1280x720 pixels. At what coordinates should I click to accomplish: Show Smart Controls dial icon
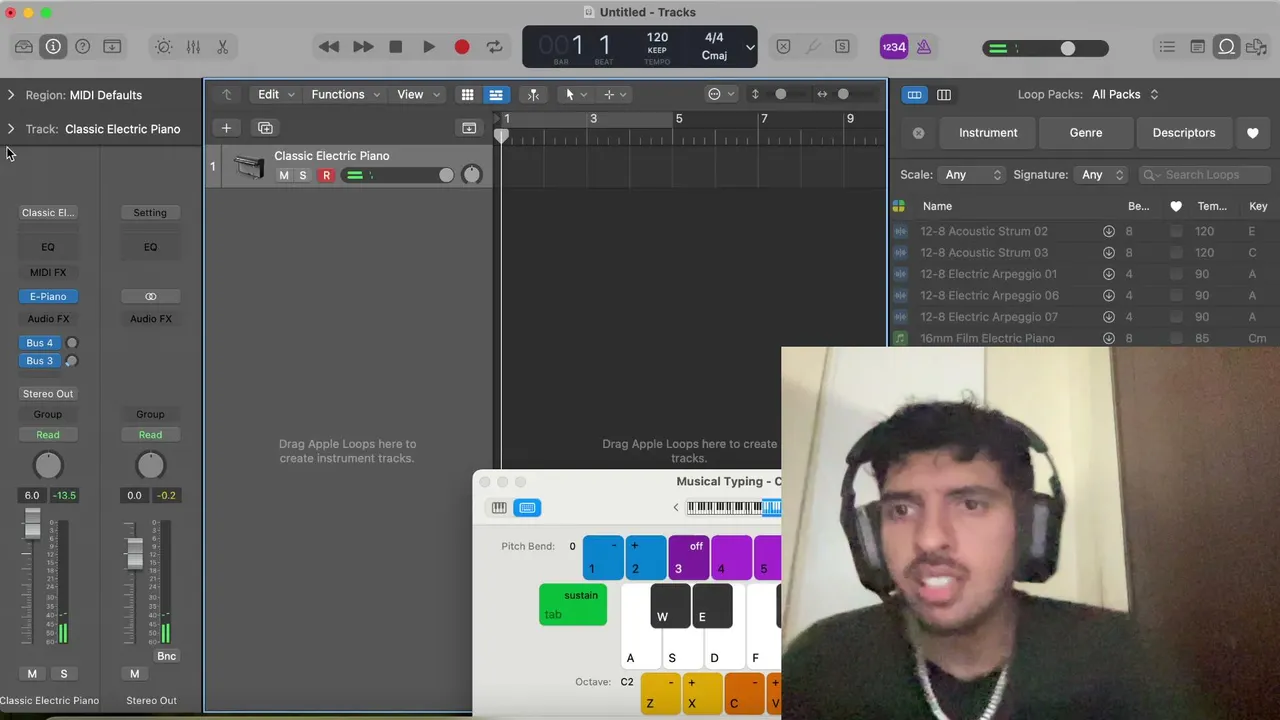coord(164,47)
